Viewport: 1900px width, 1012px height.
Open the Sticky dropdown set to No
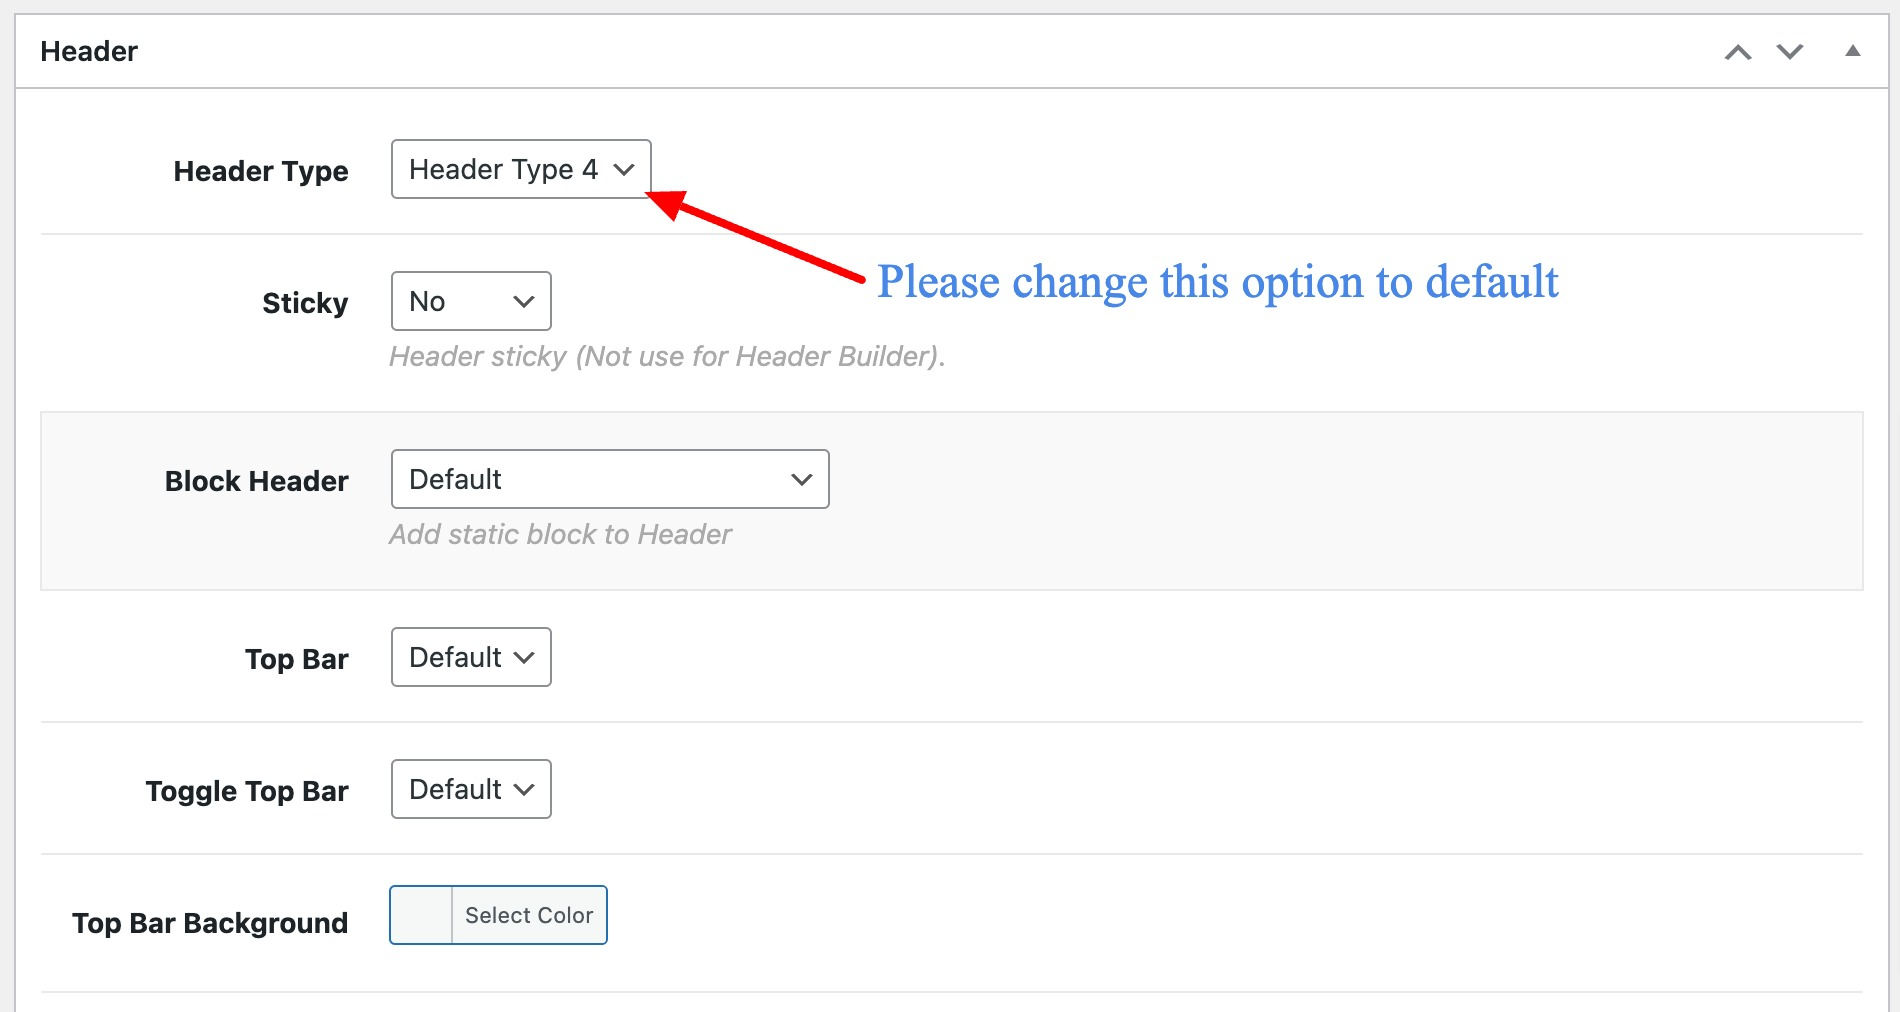coord(471,302)
